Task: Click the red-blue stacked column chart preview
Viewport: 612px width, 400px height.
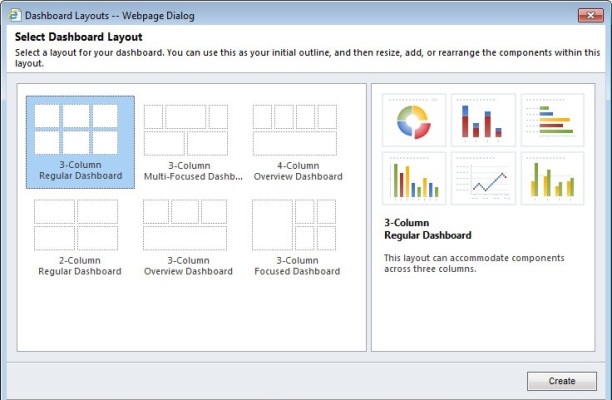Action: click(x=483, y=120)
